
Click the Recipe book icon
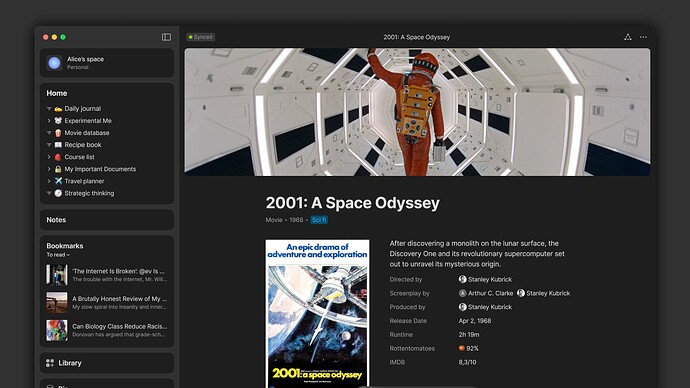tap(58, 145)
